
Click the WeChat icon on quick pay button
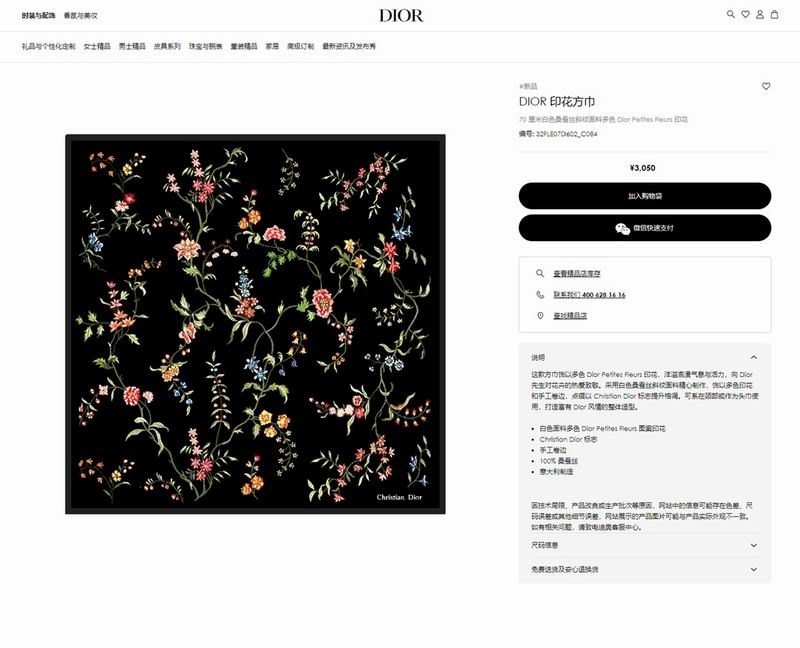[622, 229]
